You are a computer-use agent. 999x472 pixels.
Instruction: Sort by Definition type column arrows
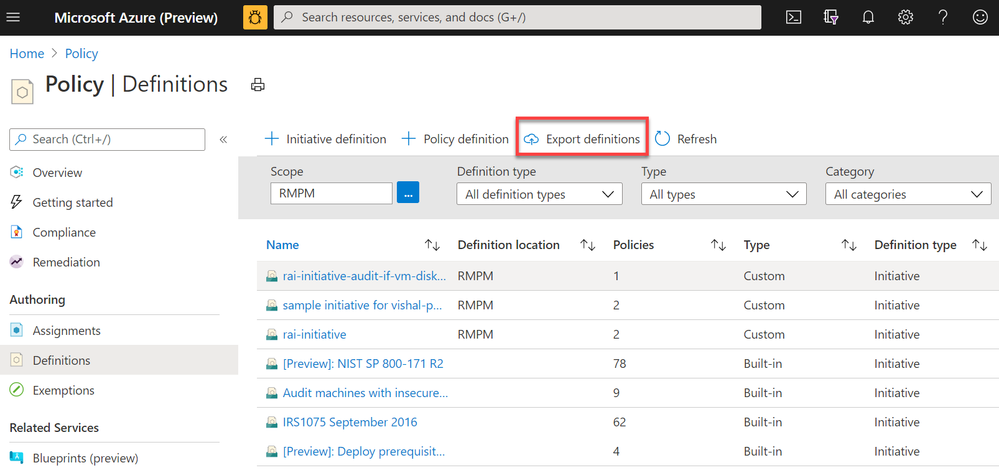click(x=980, y=245)
